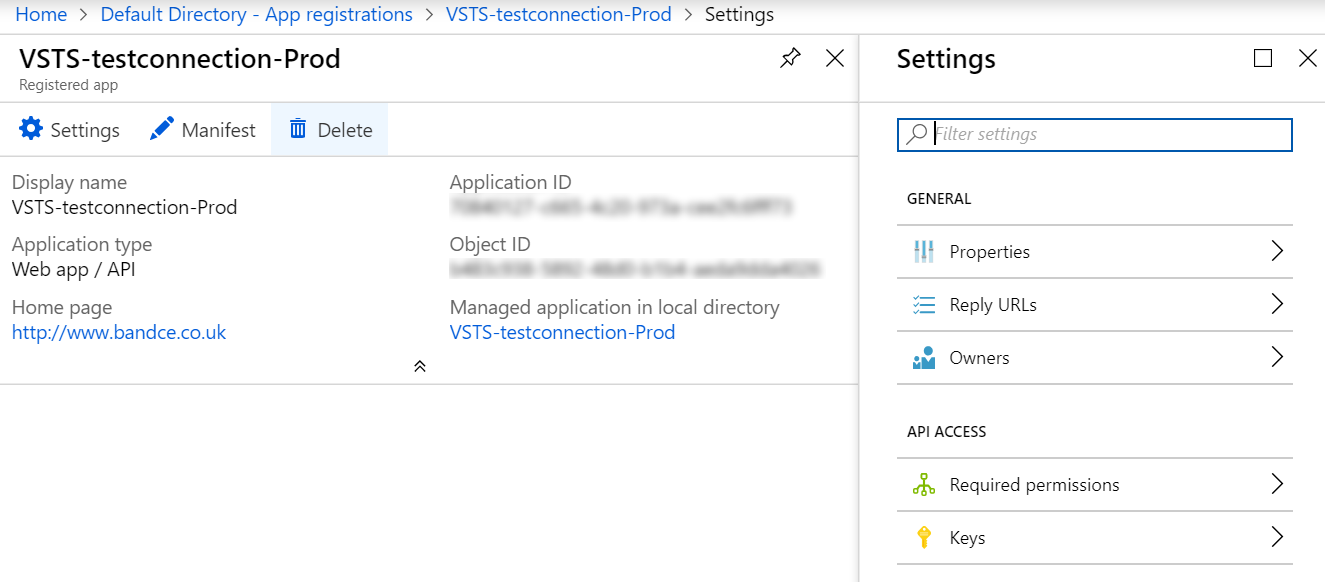
Task: Click the 'Home page' label
Action: click(x=62, y=307)
